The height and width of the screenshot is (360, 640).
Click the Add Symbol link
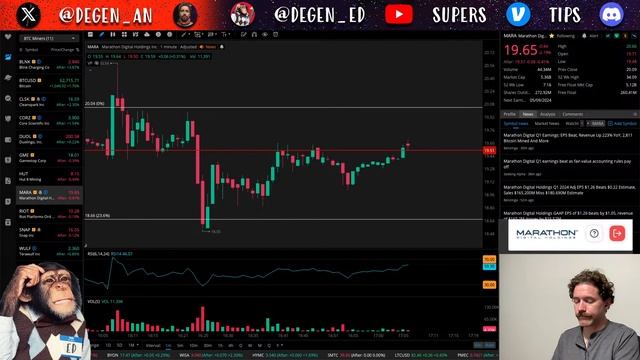pyautogui.click(x=622, y=124)
